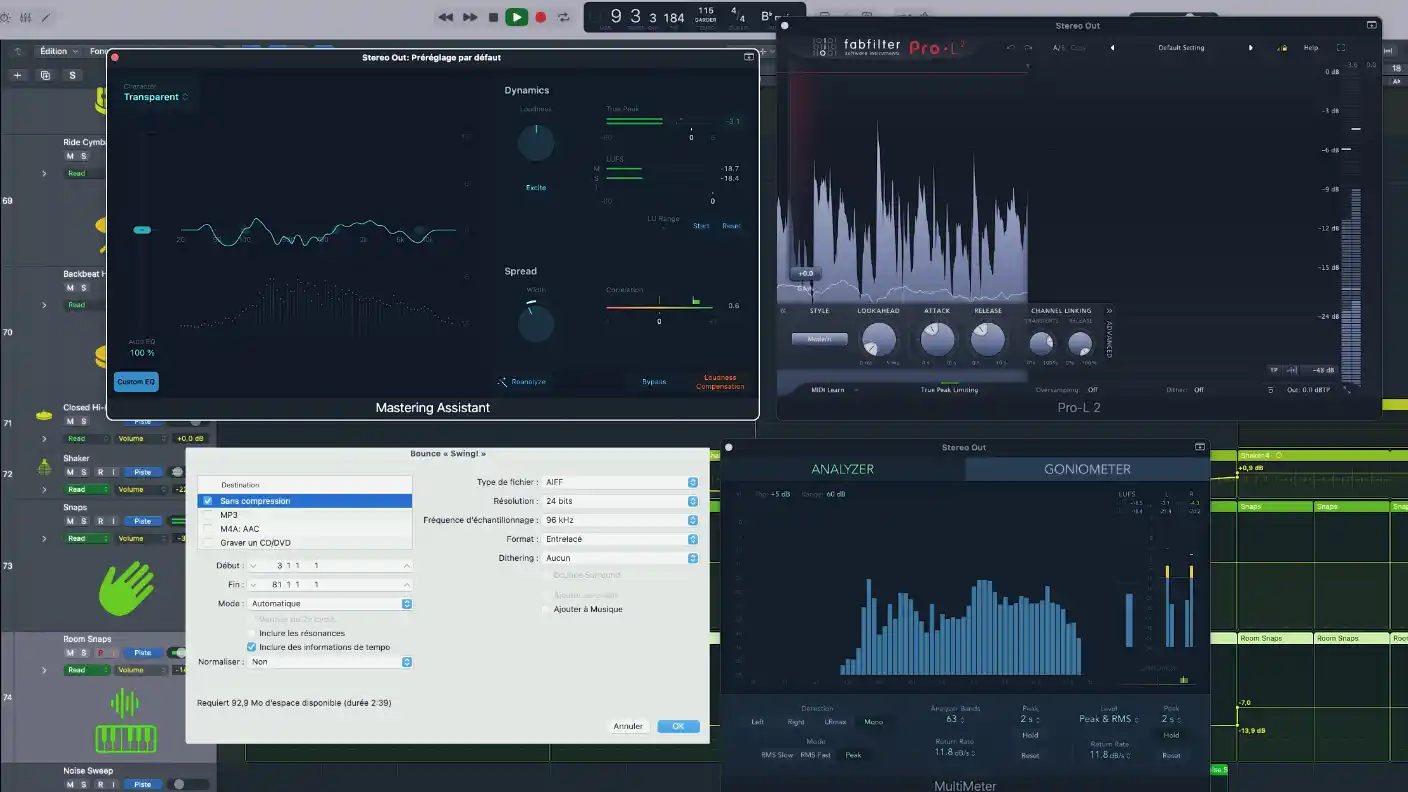
Task: Open the Mixer from the control bar
Action: click(27, 17)
